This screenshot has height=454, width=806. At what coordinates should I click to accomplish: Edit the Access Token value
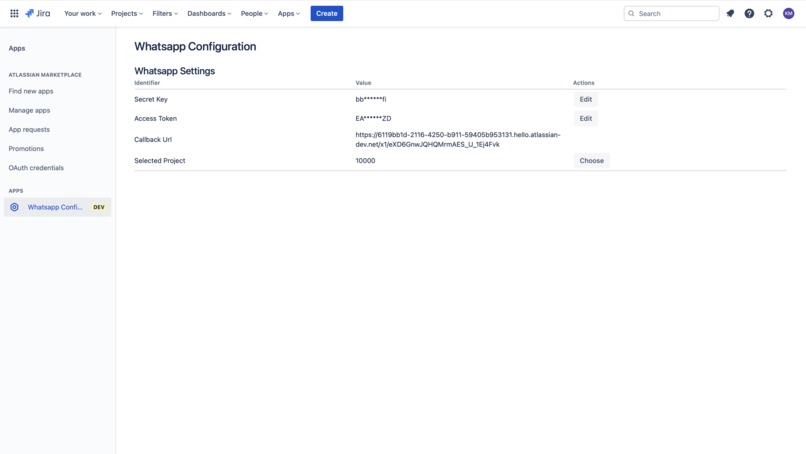(585, 118)
